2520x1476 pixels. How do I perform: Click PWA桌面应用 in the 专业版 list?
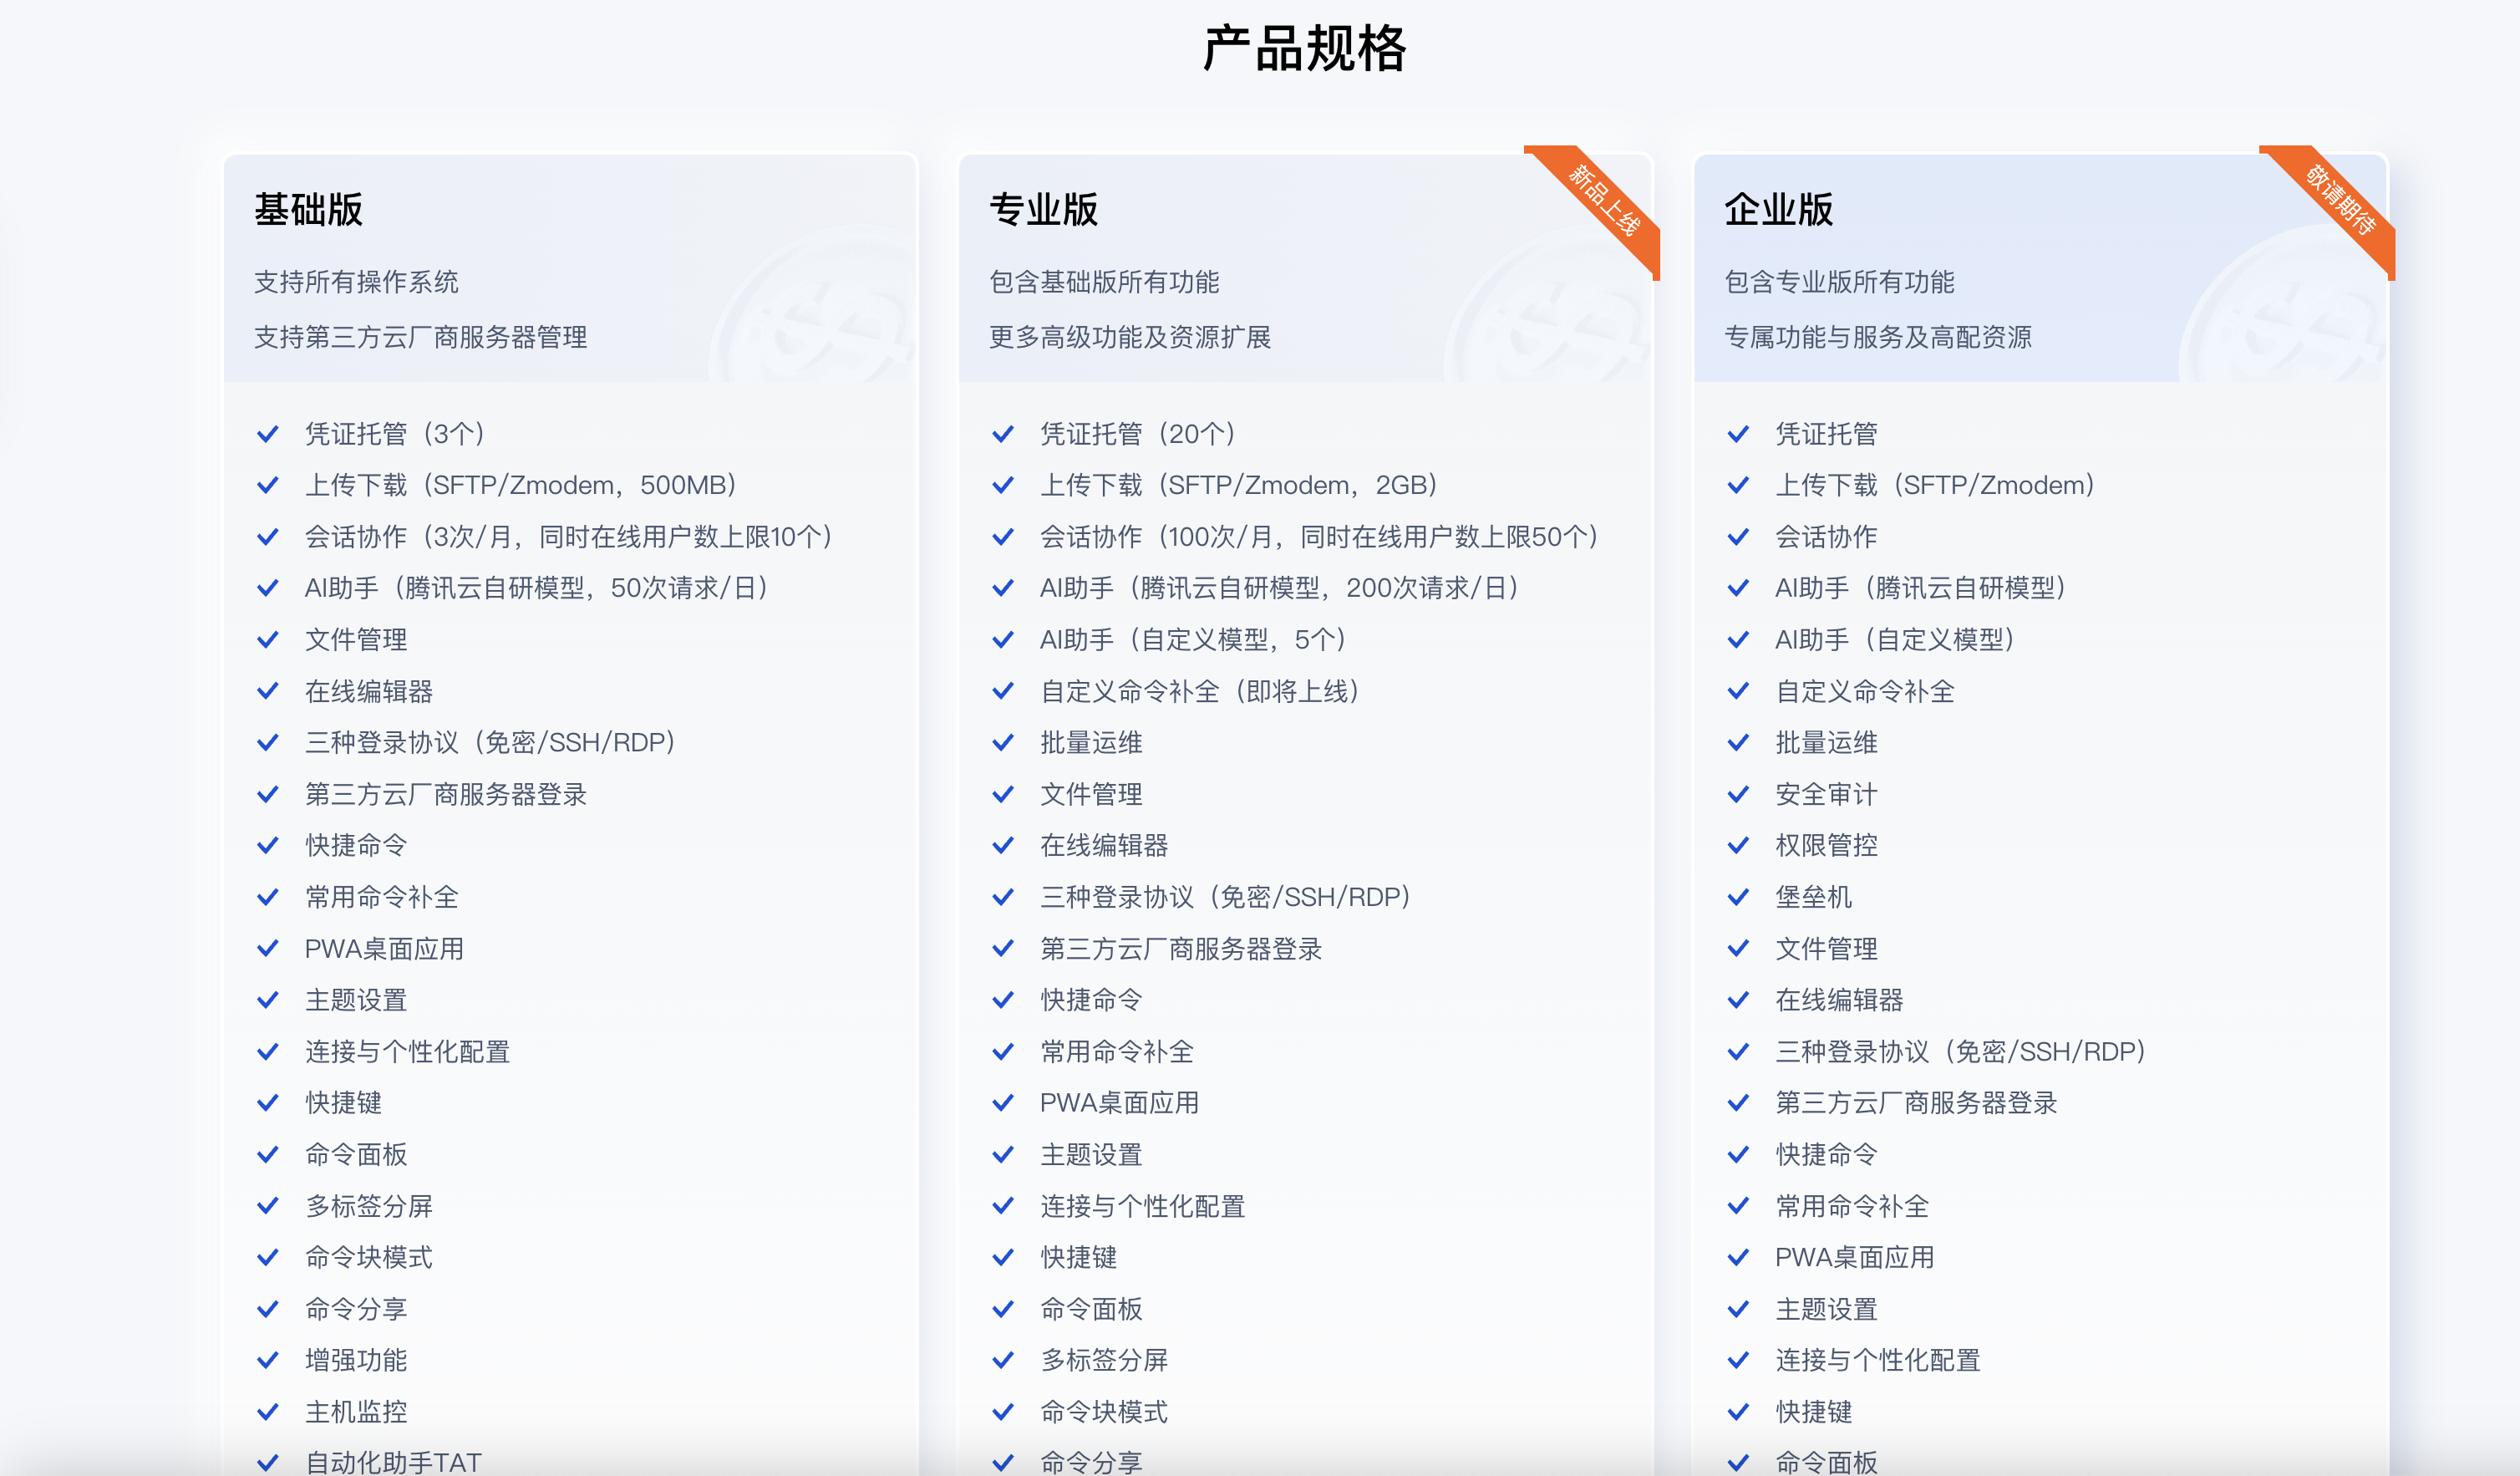point(1119,1103)
